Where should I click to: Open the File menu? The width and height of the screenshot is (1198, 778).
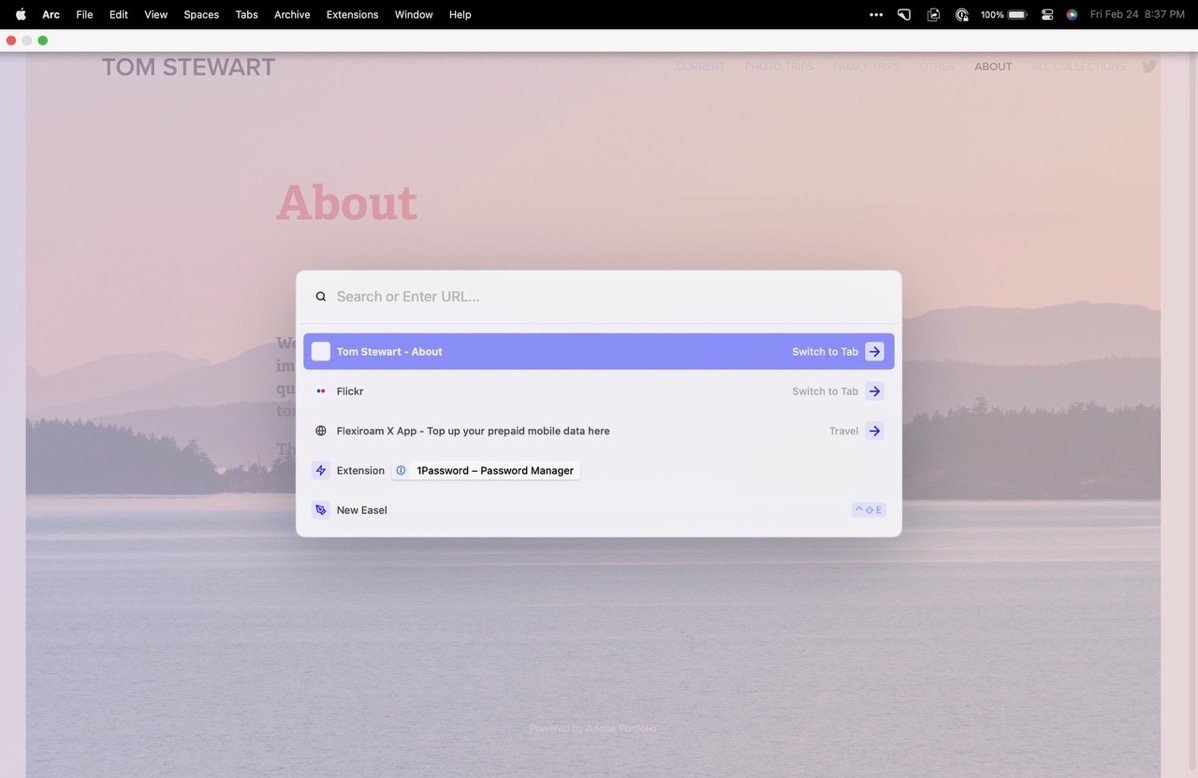(84, 15)
